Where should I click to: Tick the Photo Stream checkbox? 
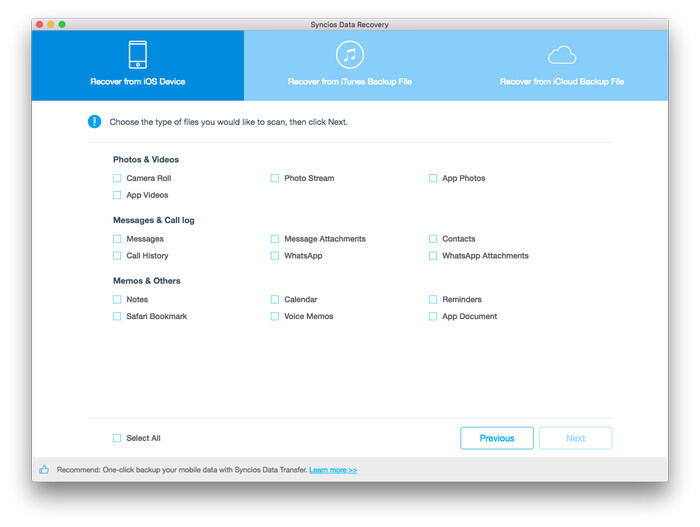point(275,179)
